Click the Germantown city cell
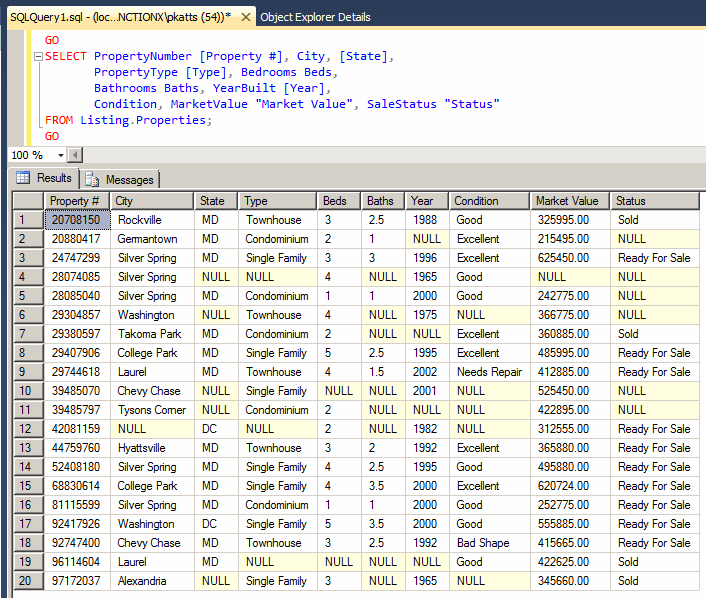 click(152, 239)
